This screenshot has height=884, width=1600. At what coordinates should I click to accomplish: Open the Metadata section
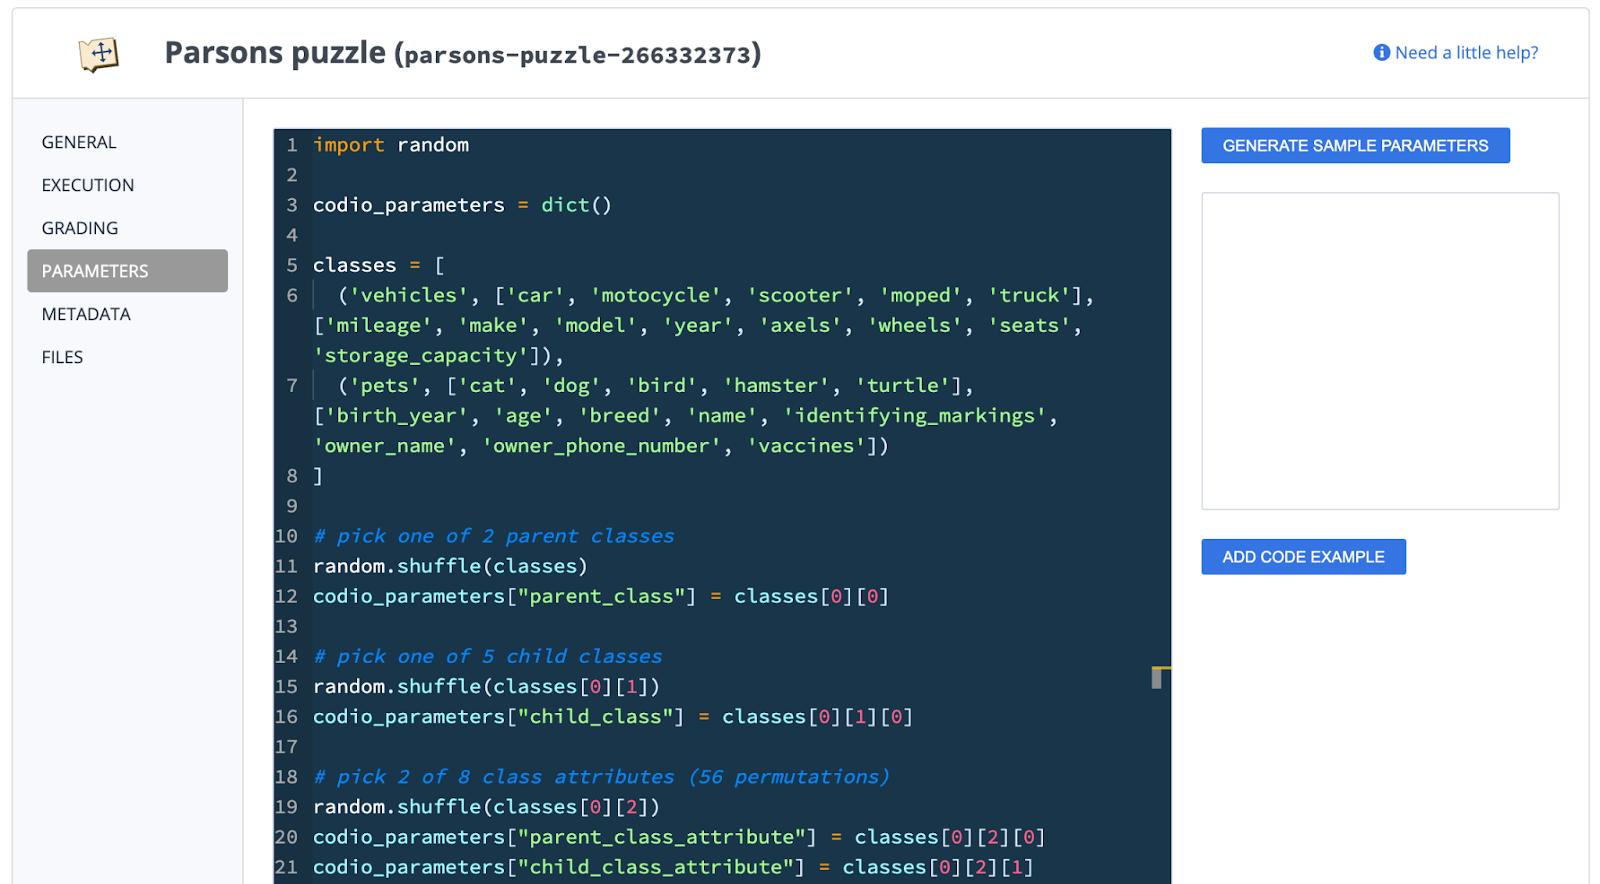click(x=86, y=314)
